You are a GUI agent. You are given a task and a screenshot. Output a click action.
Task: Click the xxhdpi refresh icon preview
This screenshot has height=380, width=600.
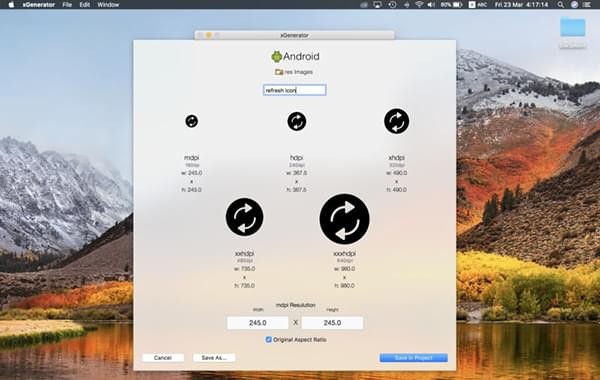coord(245,217)
